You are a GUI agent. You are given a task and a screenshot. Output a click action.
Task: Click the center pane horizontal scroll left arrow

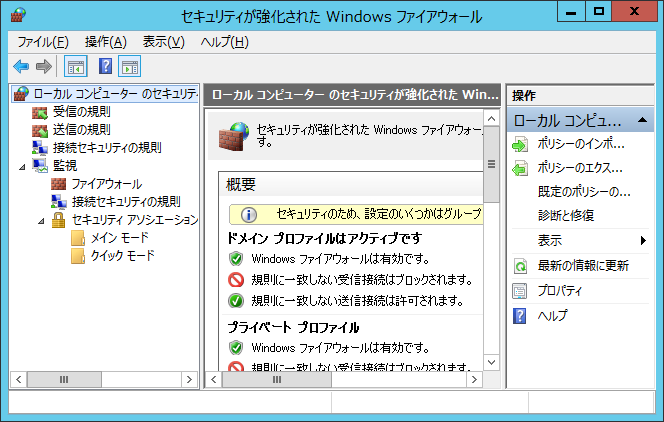pyautogui.click(x=214, y=379)
